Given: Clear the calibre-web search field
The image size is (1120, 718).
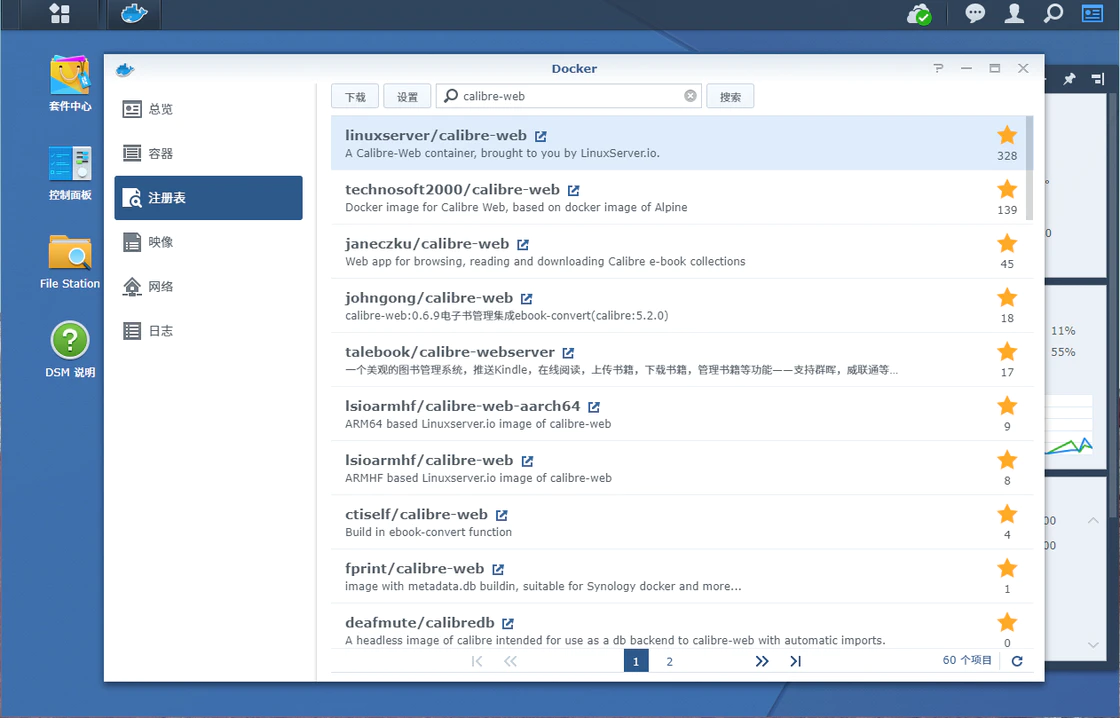Looking at the screenshot, I should tap(690, 96).
